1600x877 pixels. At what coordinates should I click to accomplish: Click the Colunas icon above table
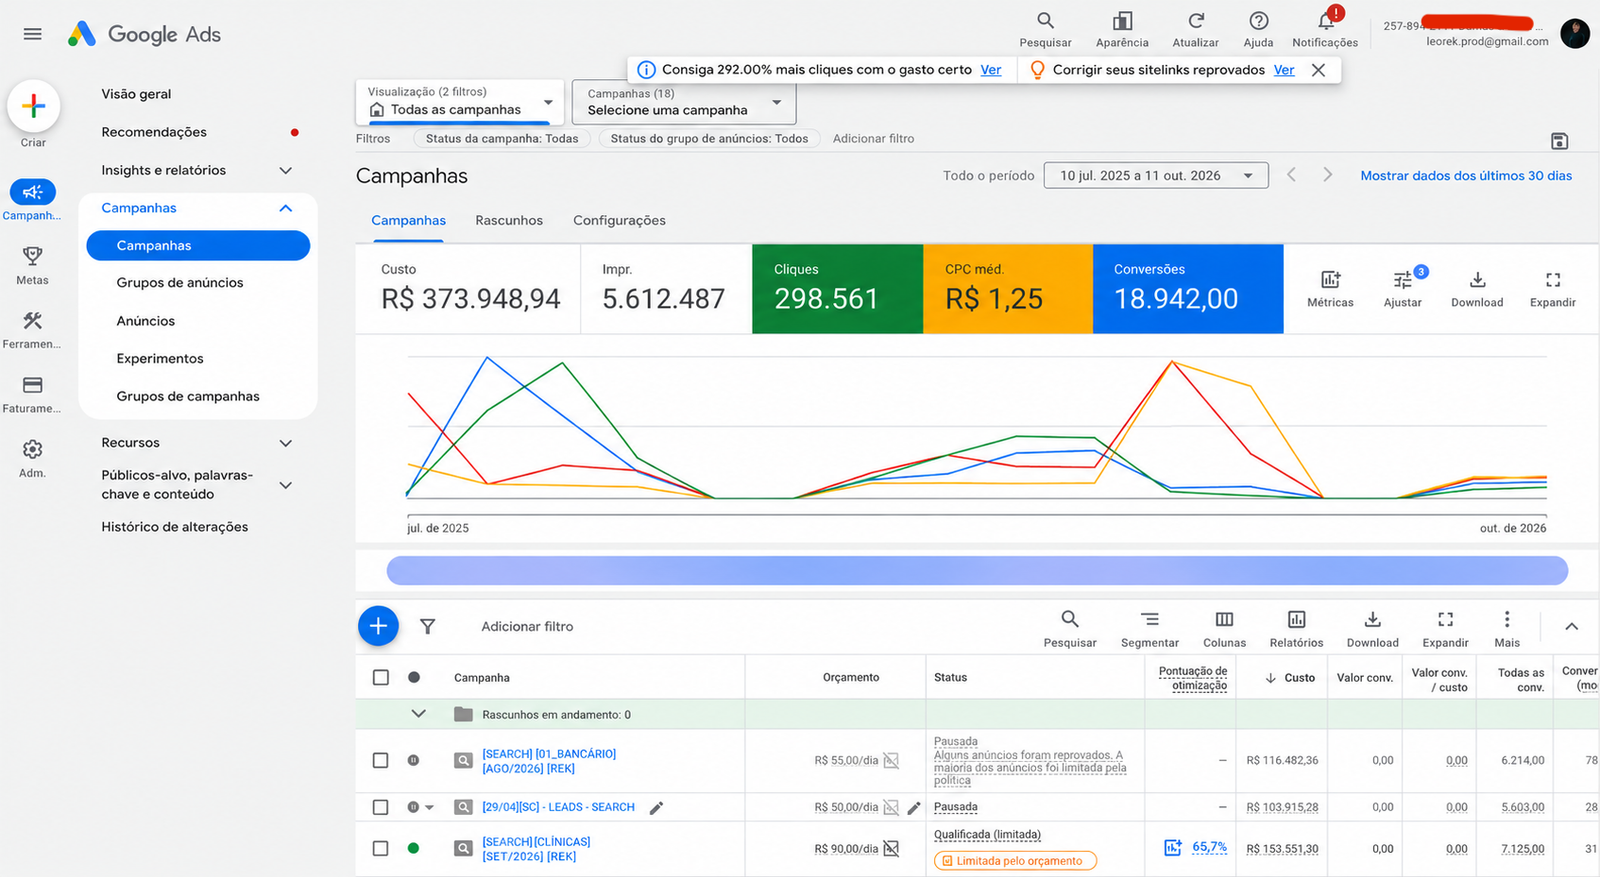tap(1224, 619)
